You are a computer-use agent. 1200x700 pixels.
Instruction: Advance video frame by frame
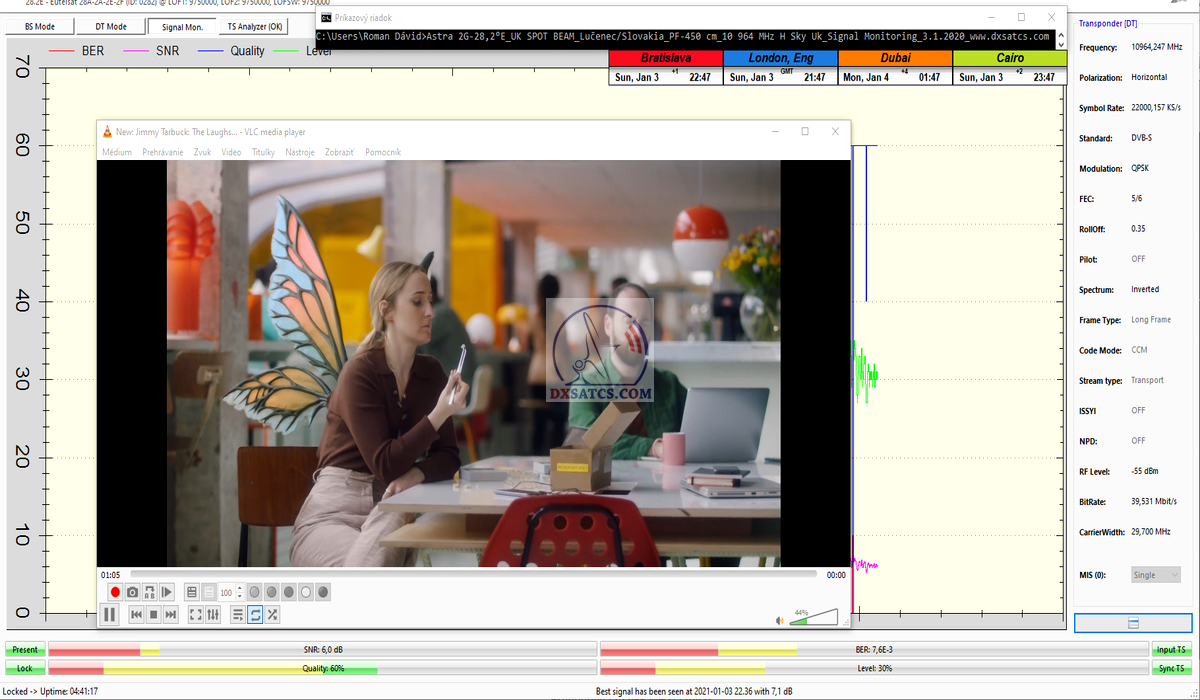pyautogui.click(x=167, y=592)
